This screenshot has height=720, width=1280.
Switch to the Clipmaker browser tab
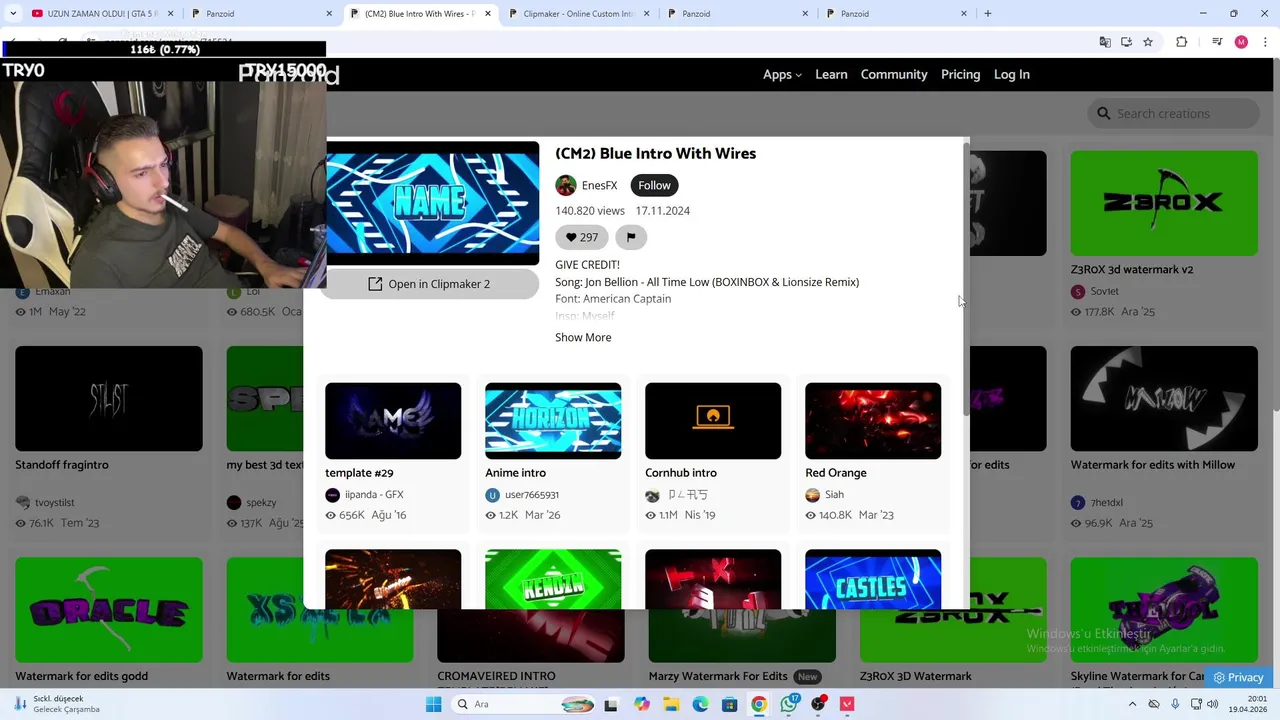point(580,14)
